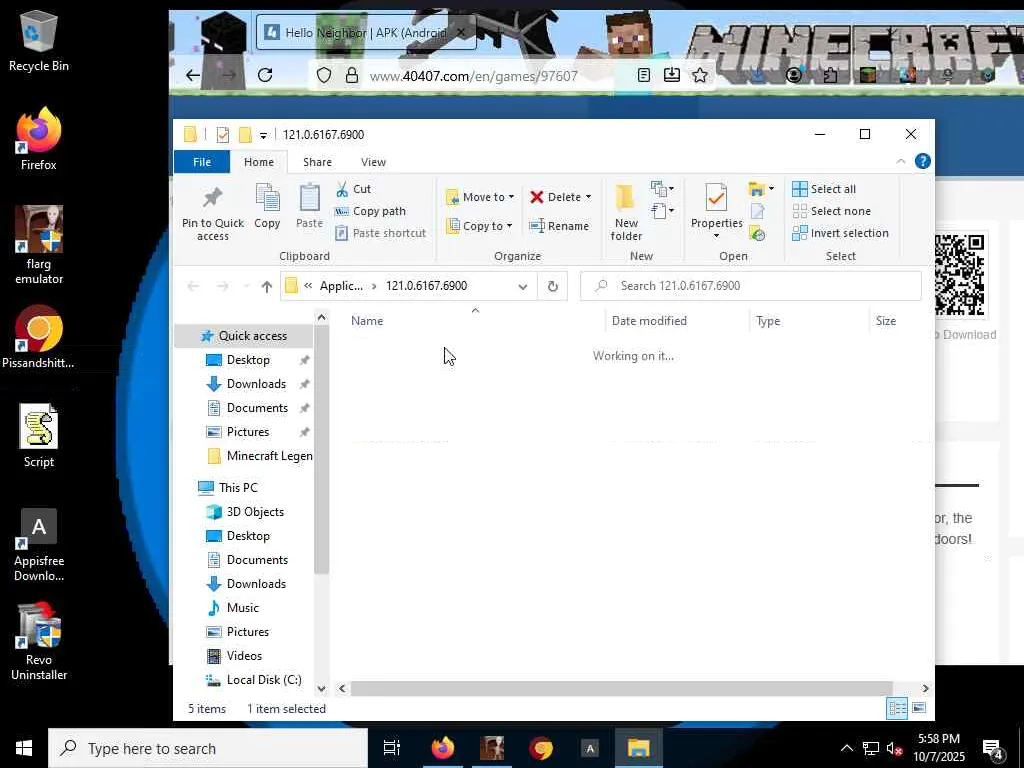The image size is (1024, 768).
Task: Click the Search 121.0.6167.6900 field
Action: point(751,286)
